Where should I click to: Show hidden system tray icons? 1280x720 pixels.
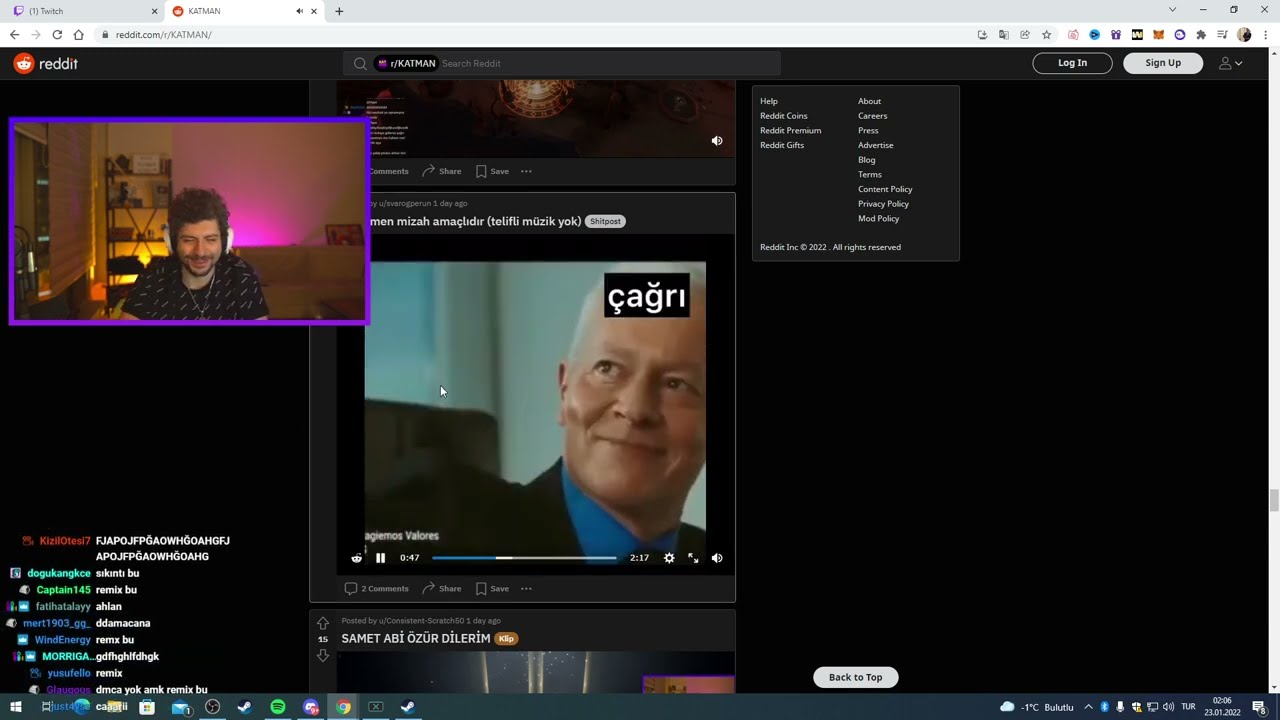coord(1088,707)
